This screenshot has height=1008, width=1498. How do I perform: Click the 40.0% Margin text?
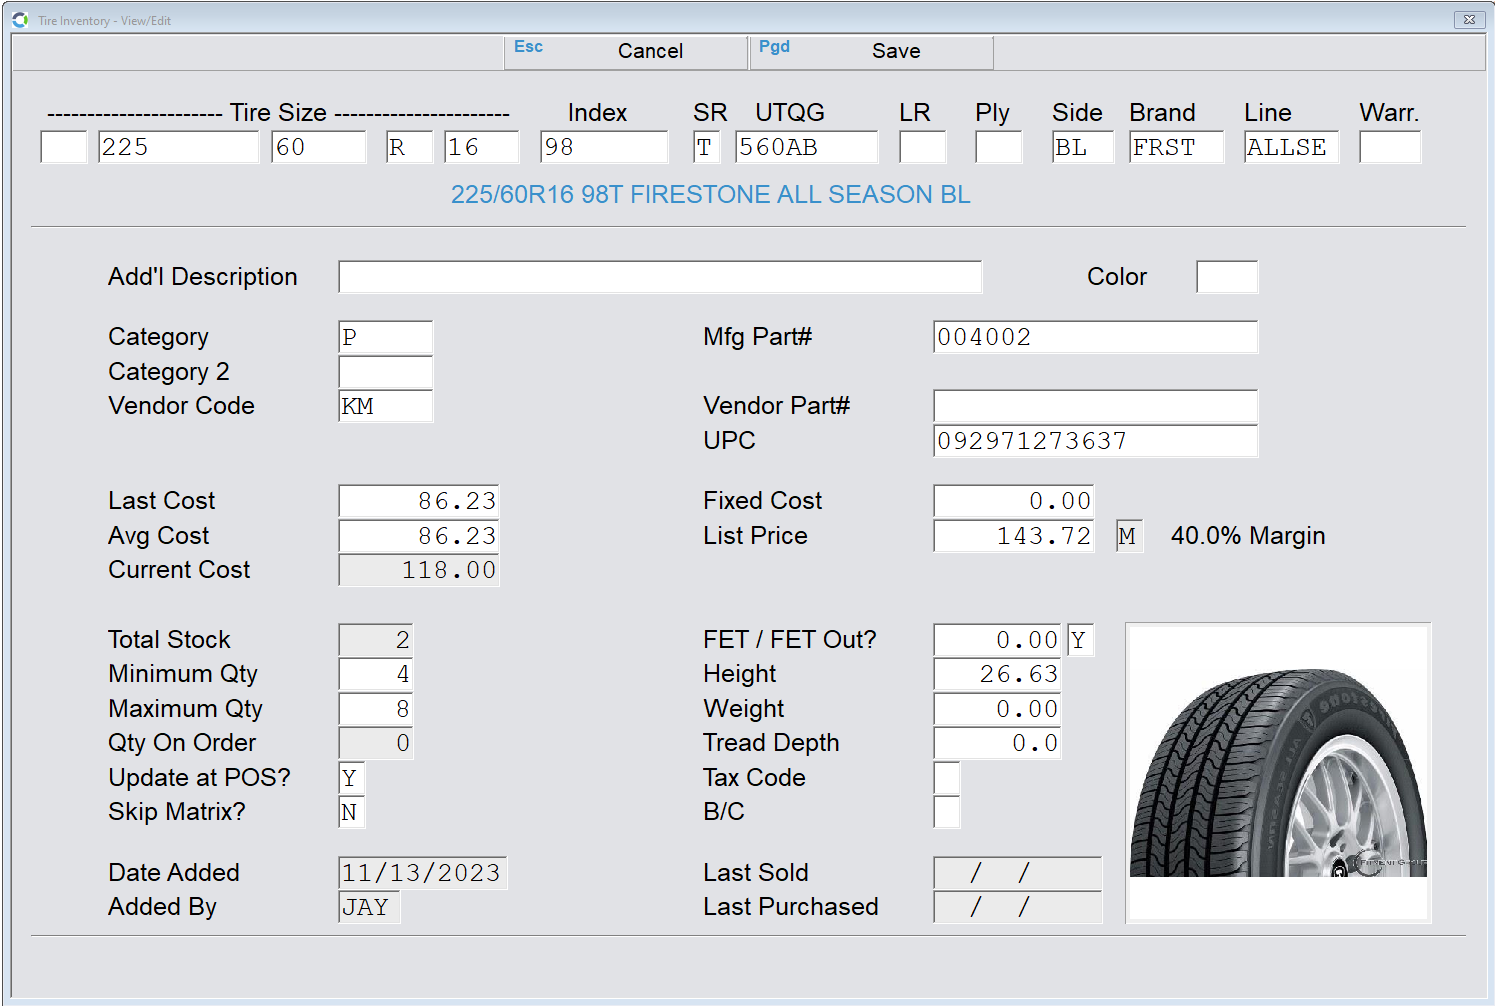pos(1248,536)
